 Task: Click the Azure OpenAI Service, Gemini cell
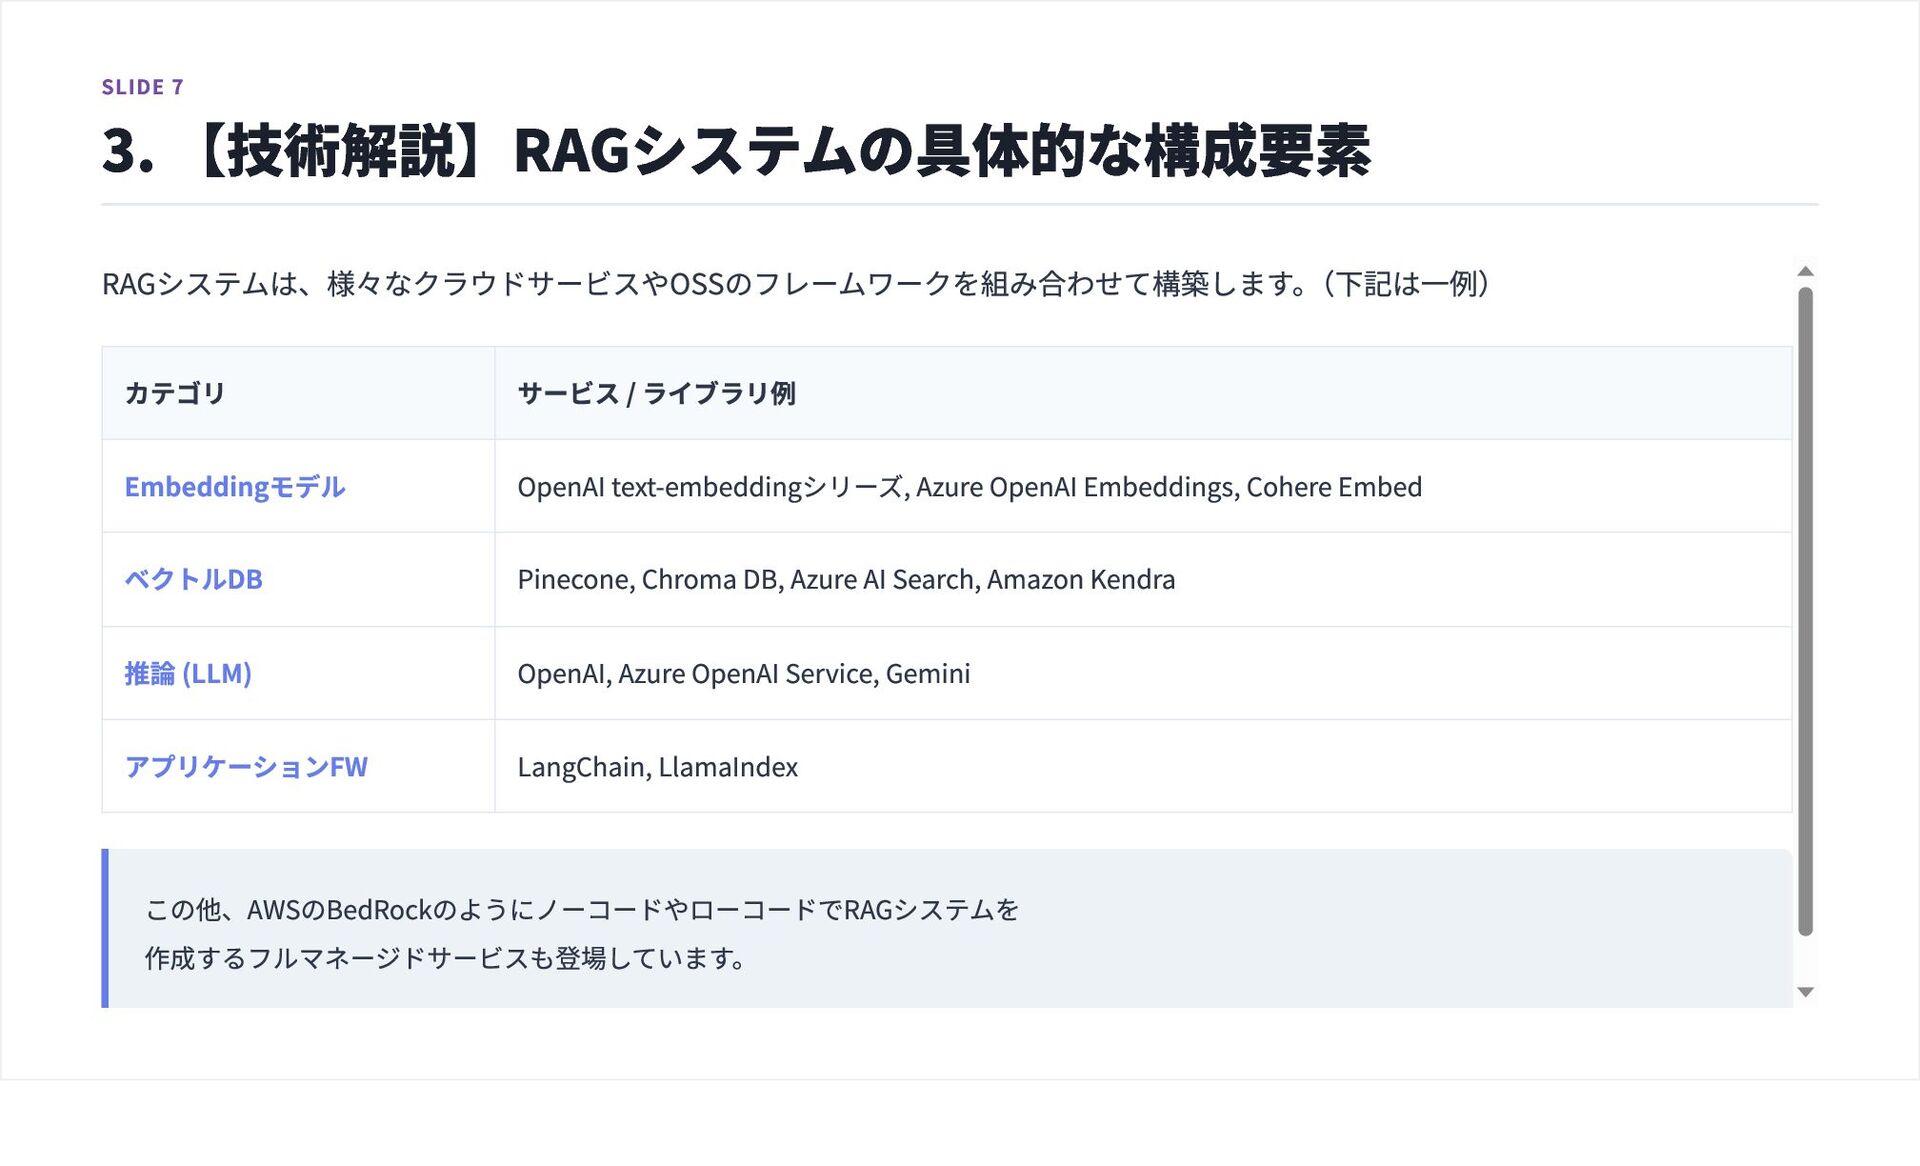[743, 674]
